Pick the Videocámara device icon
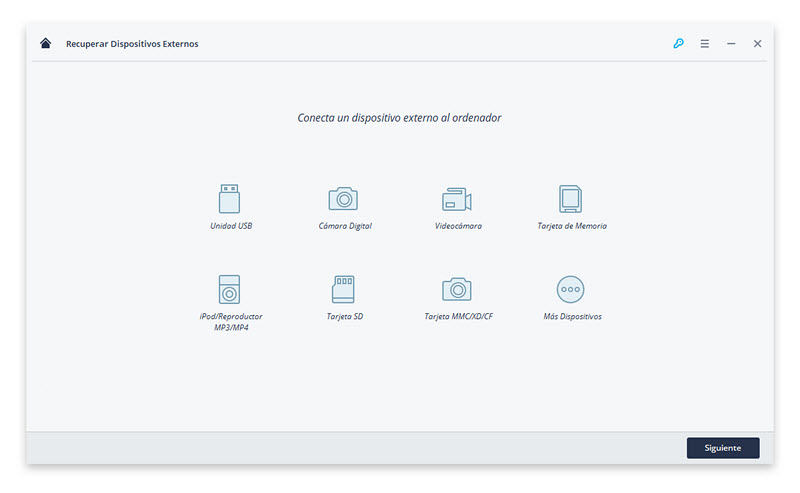 pos(457,199)
